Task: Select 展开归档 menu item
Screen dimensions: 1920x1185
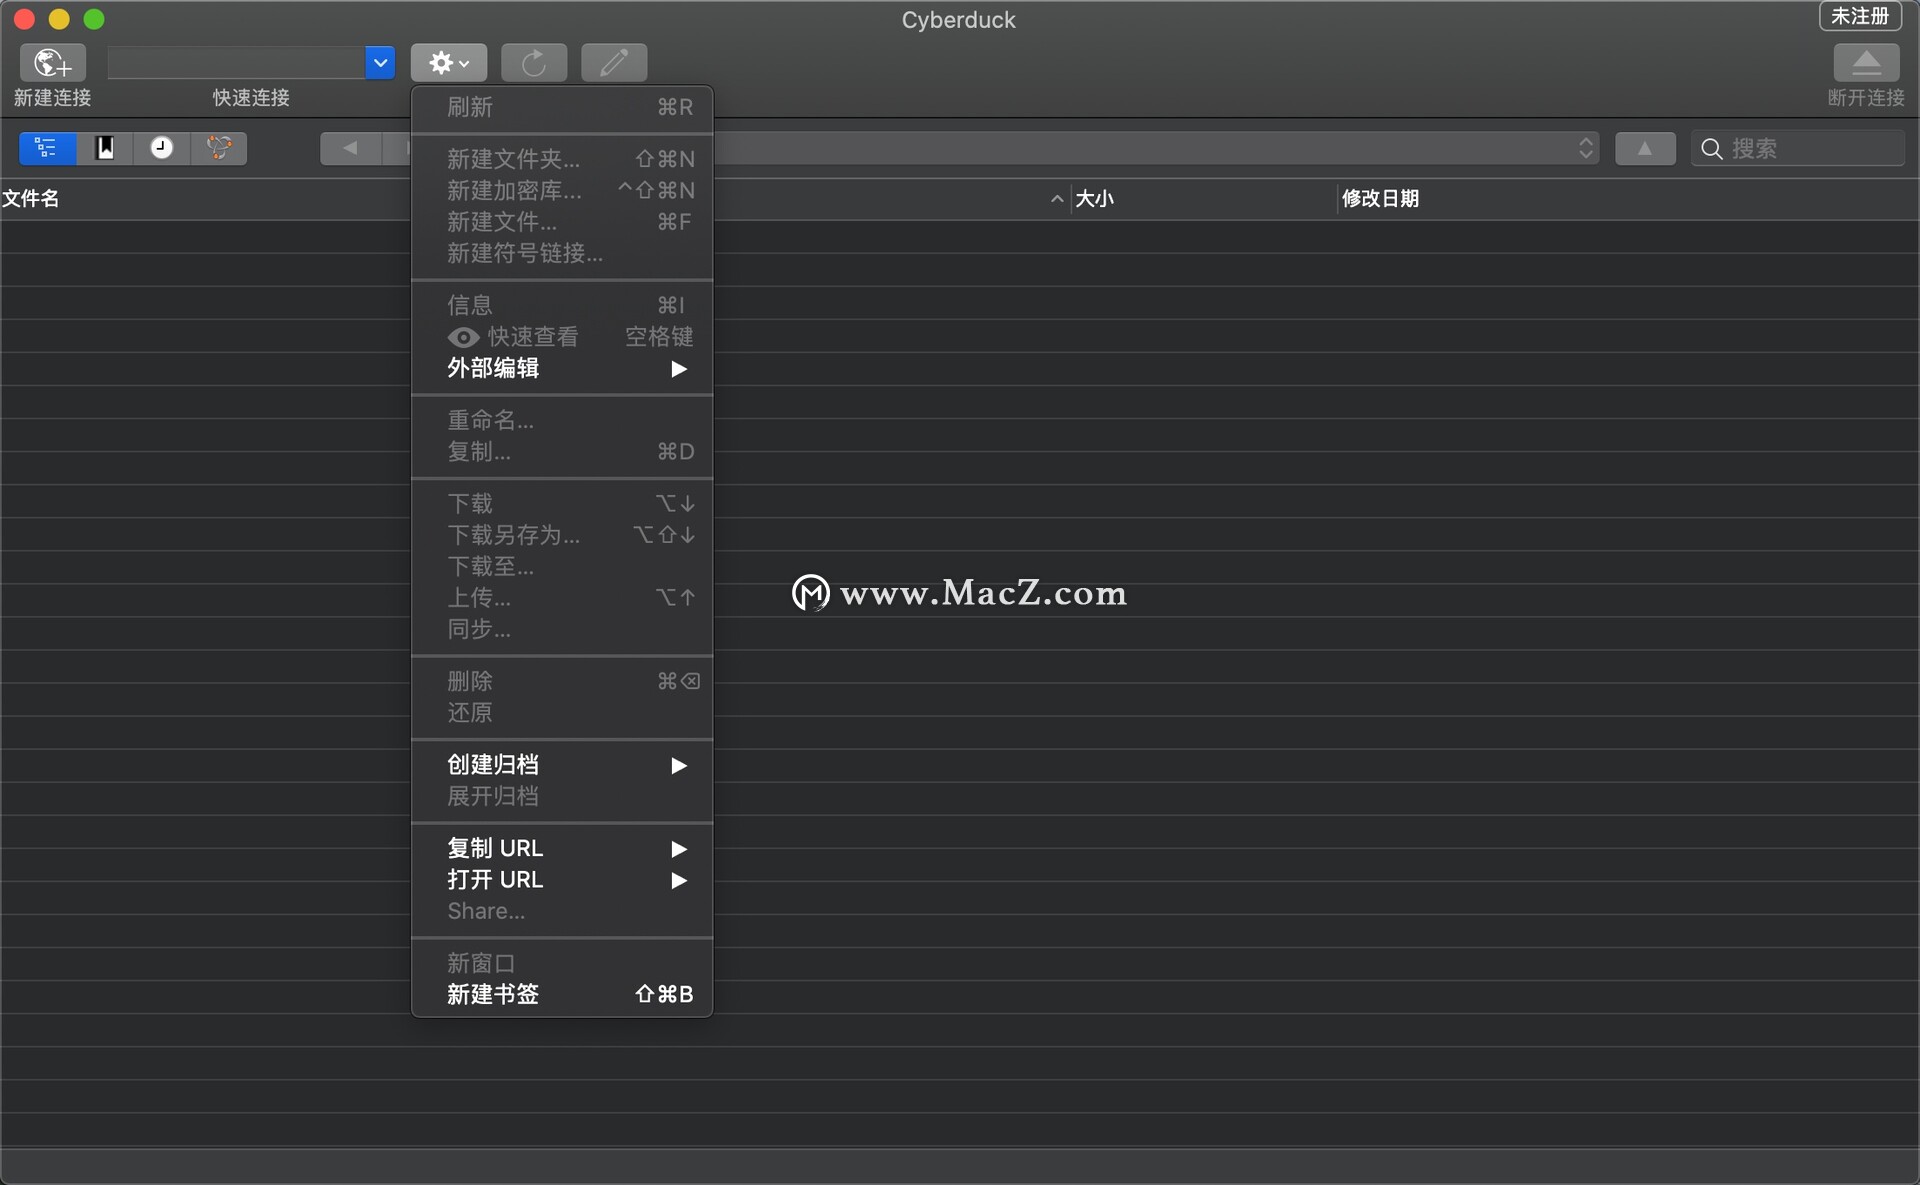Action: (x=562, y=796)
